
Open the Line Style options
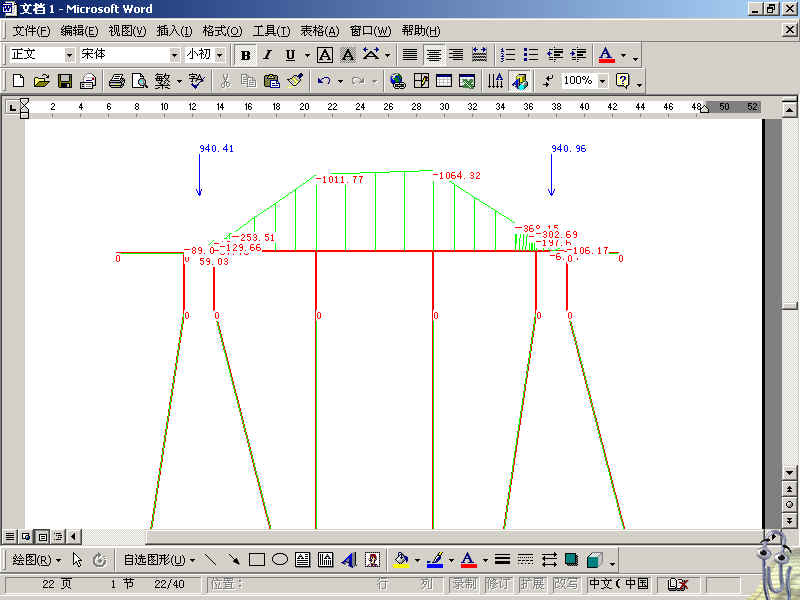(503, 560)
